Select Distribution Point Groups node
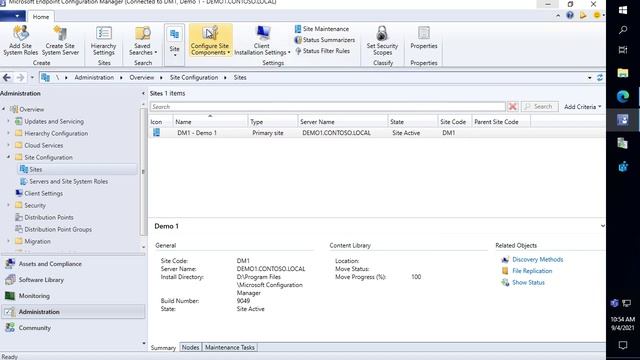 click(58, 229)
